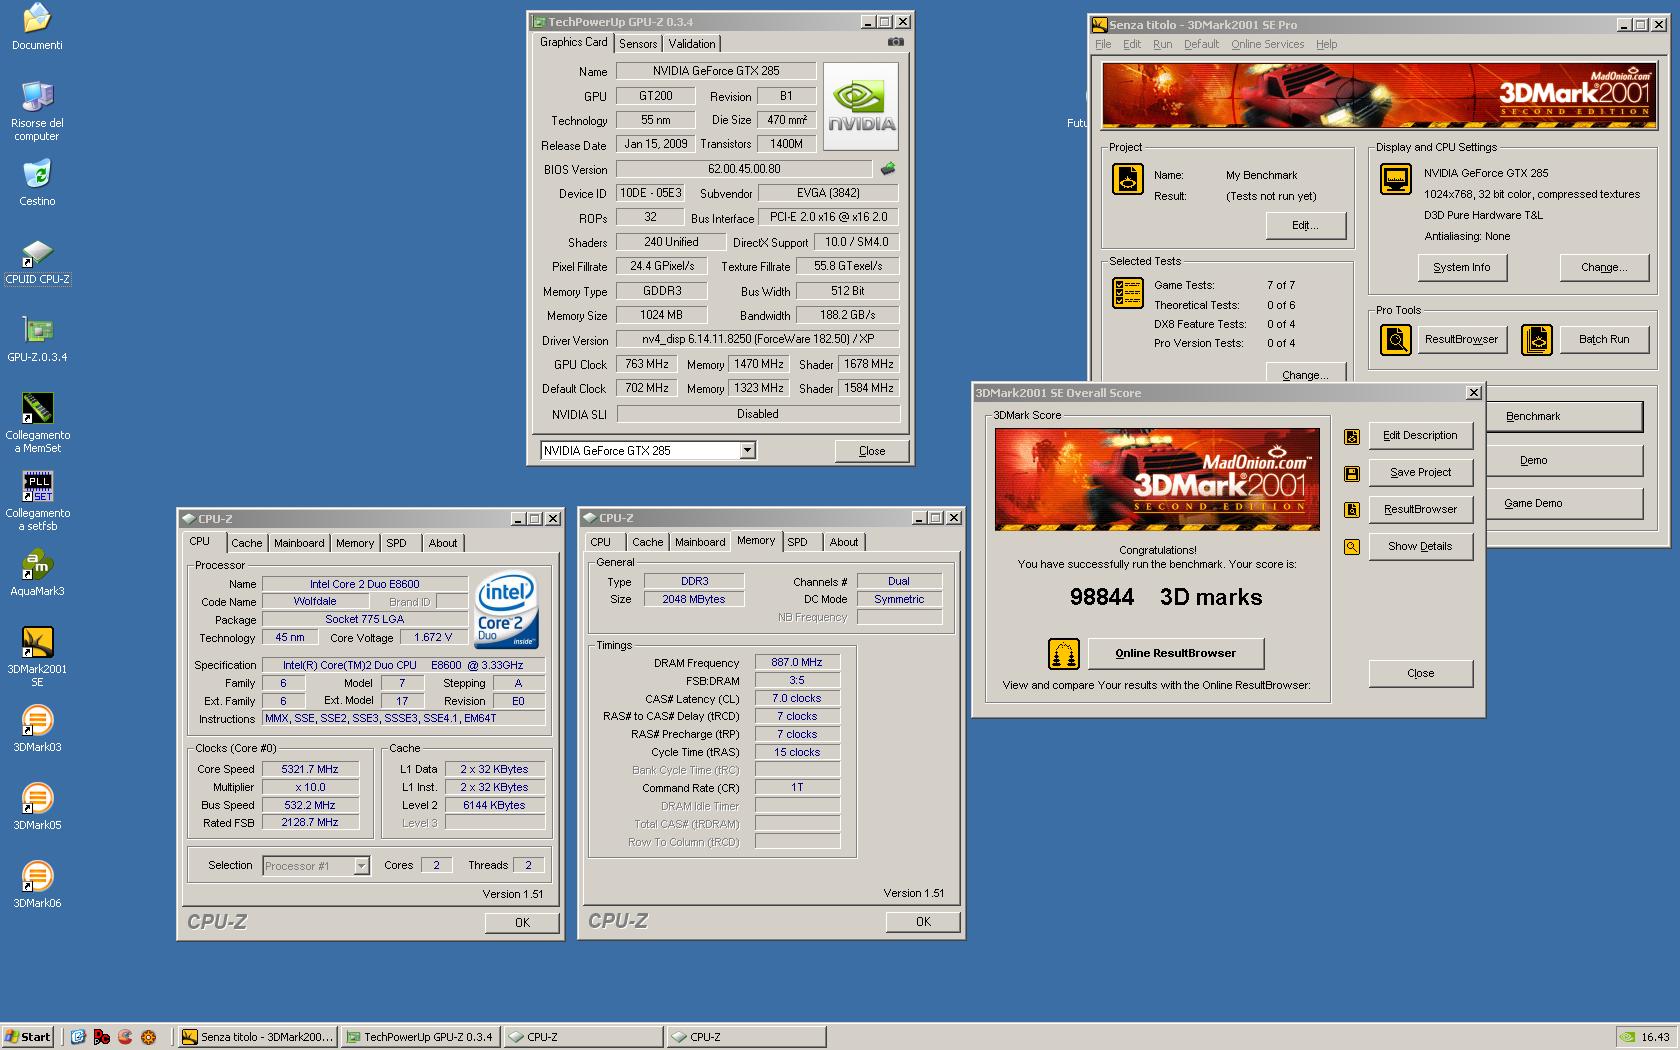Launch AquaMark3 desktop icon
The width and height of the screenshot is (1680, 1050).
37,574
